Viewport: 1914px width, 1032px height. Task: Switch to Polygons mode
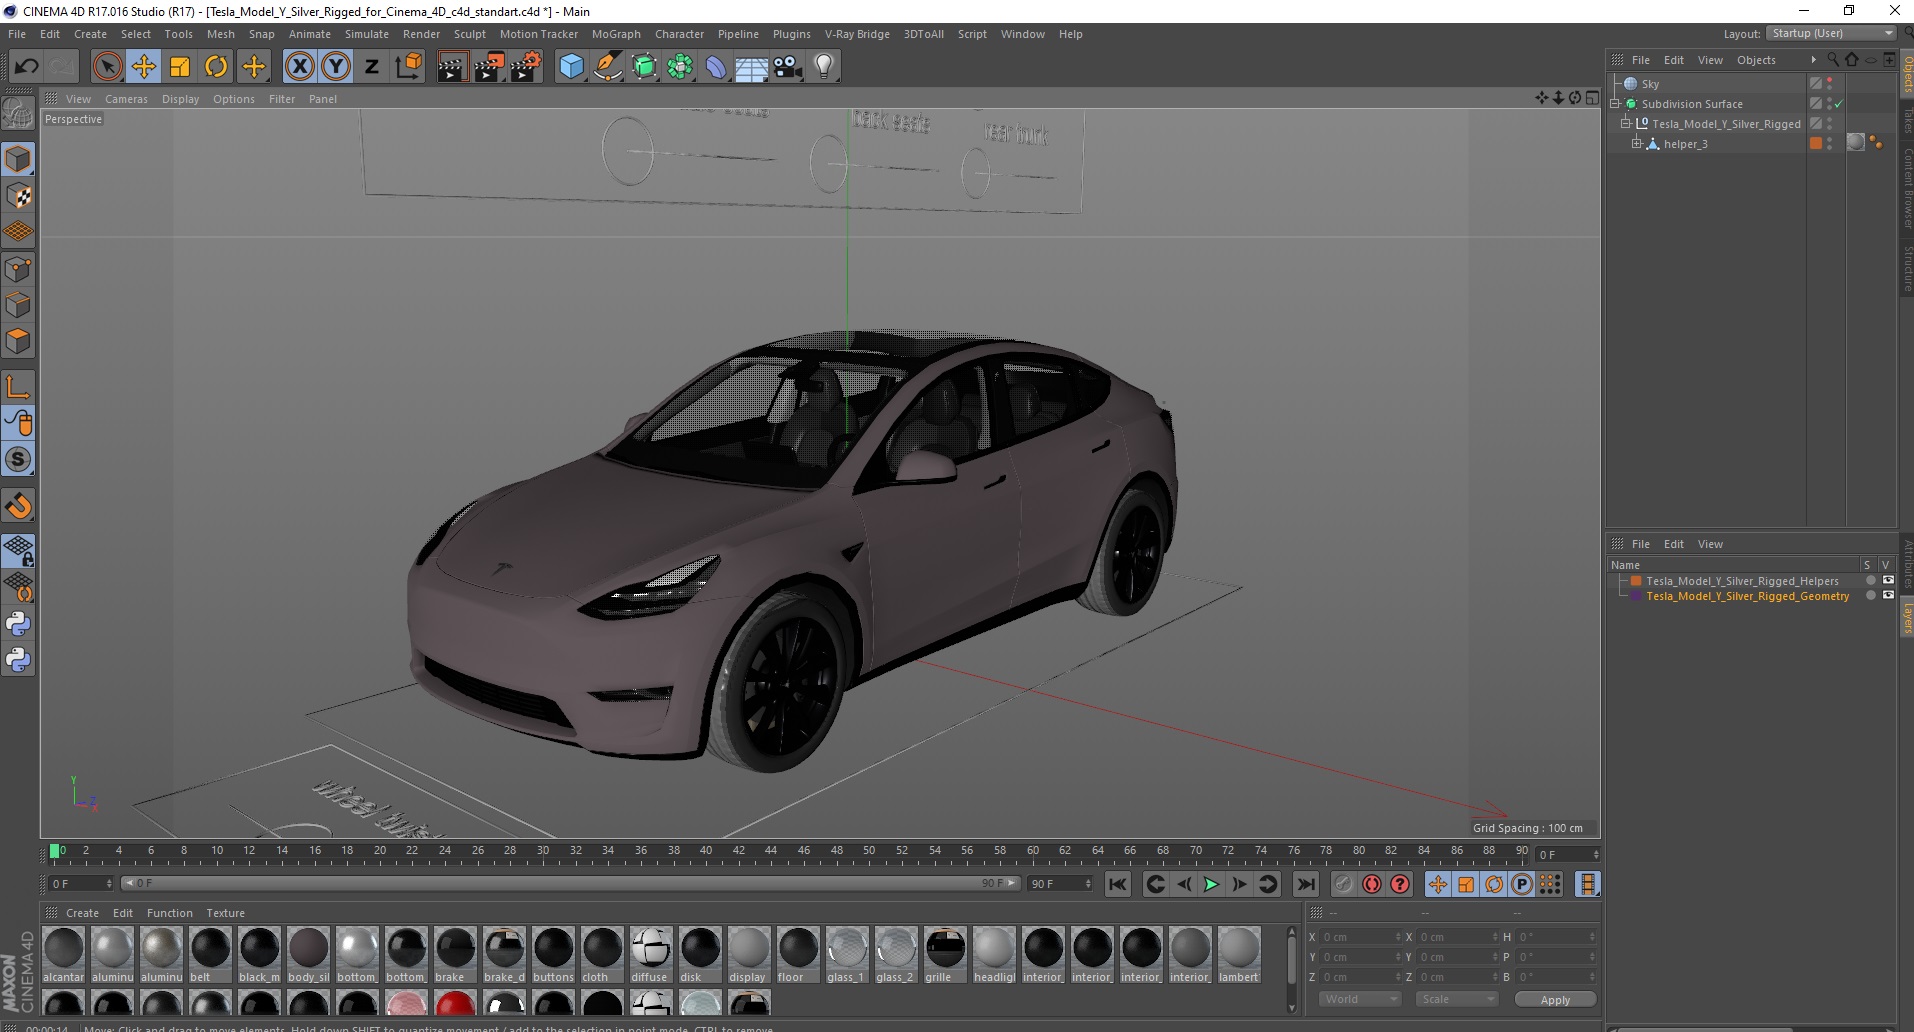tap(18, 341)
